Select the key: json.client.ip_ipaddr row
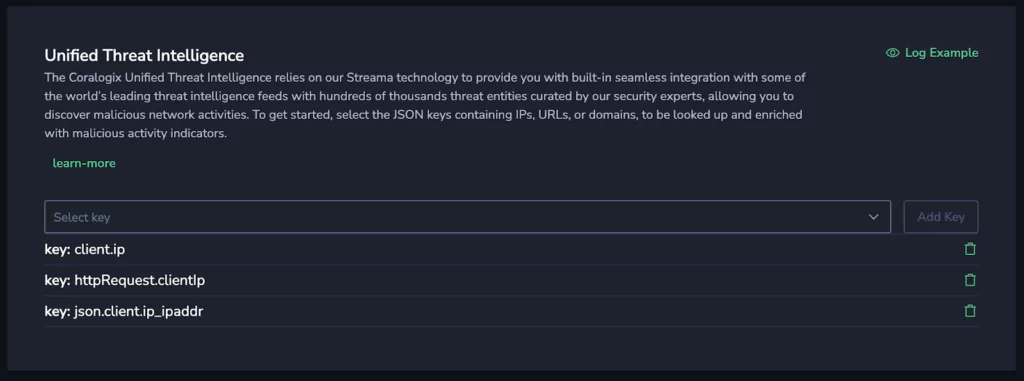This screenshot has width=1024, height=381. click(x=511, y=312)
